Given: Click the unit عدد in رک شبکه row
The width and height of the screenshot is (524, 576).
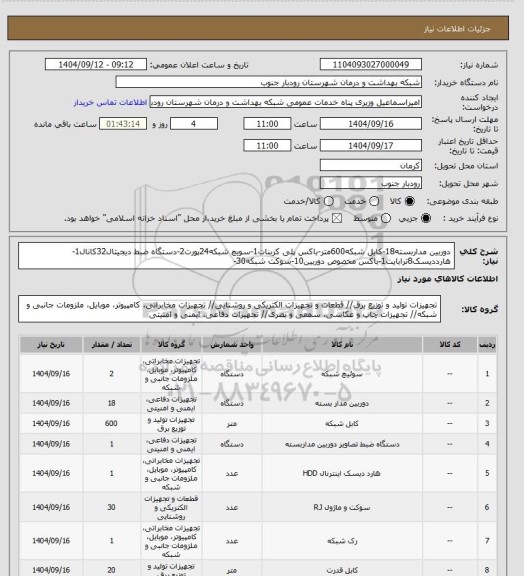Looking at the screenshot, I should click(x=232, y=541).
